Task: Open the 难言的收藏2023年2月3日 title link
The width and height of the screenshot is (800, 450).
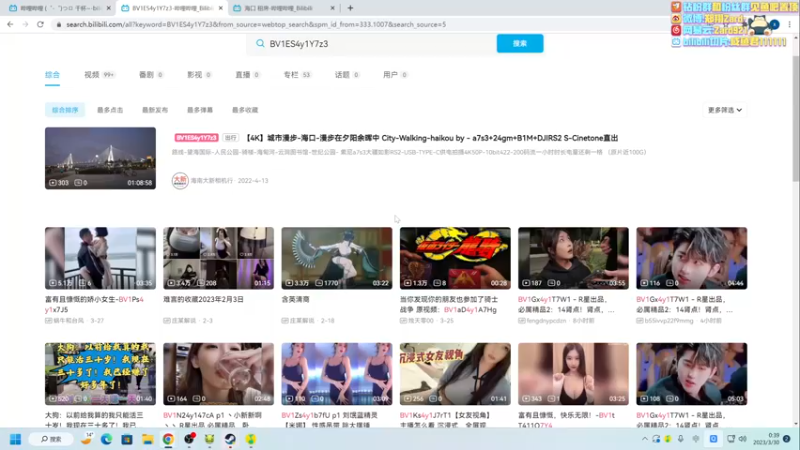Action: [x=204, y=299]
